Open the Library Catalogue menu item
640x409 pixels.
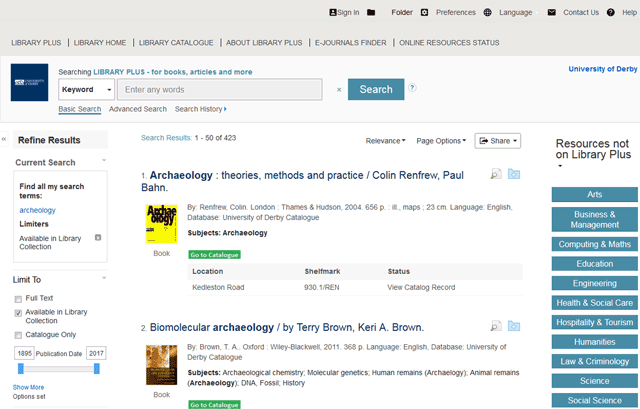[176, 43]
